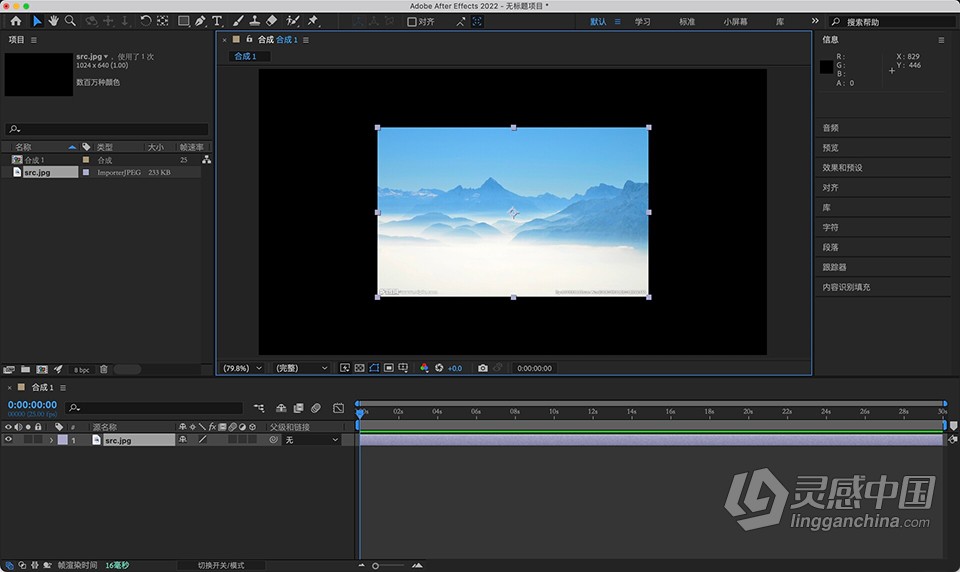
Task: Toggle the composition viewer lock icon
Action: click(249, 39)
